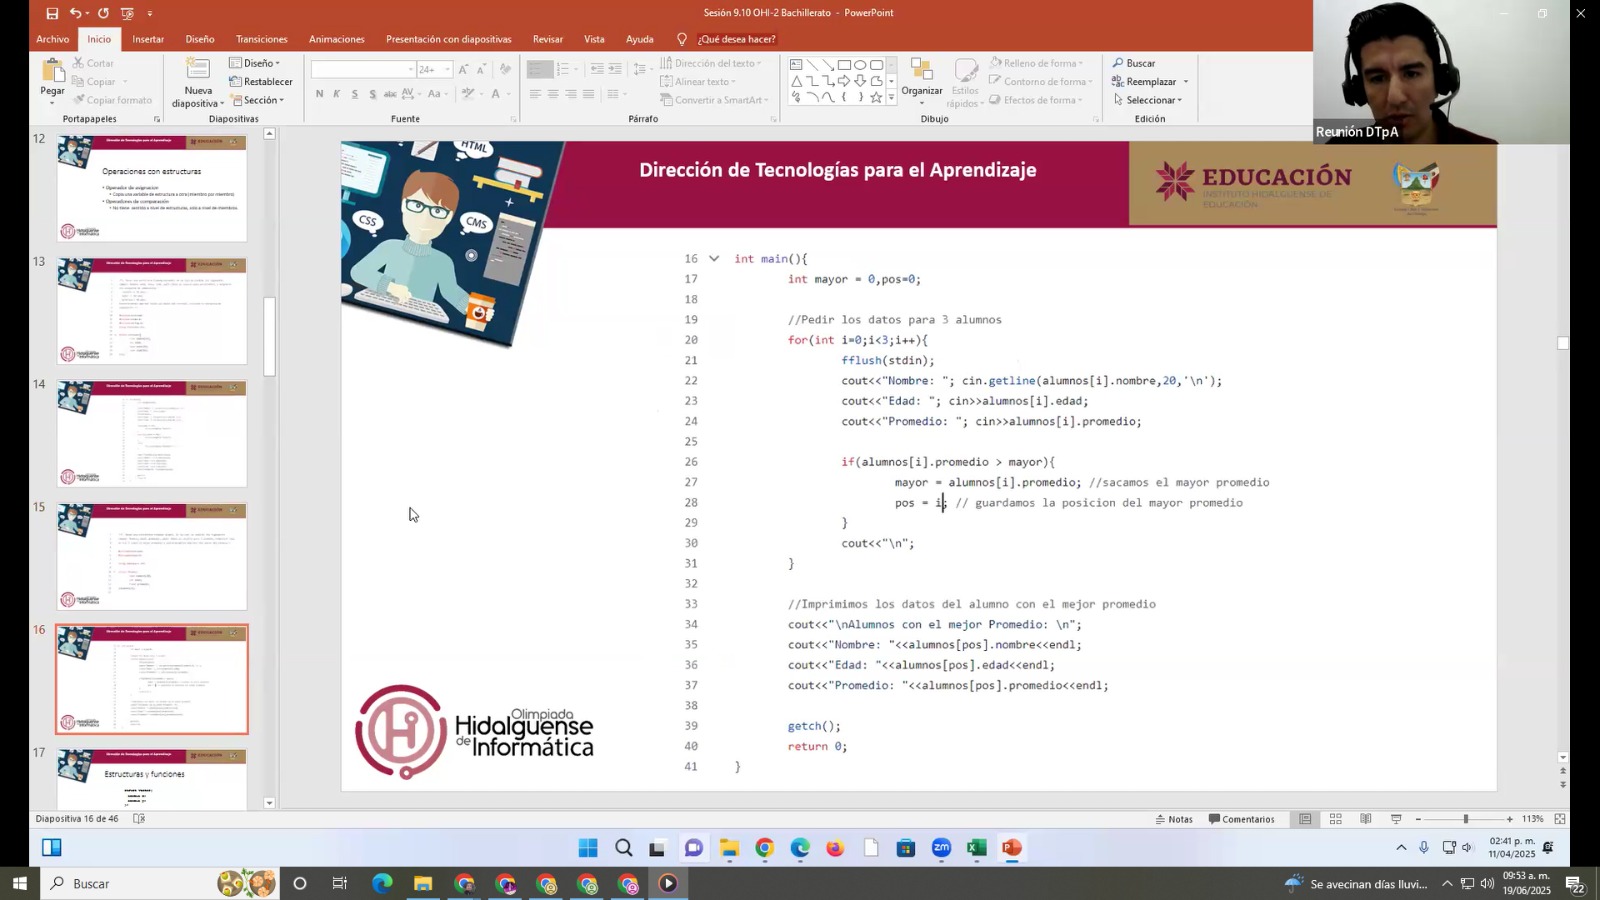Open reading view from status bar
The image size is (1600, 900).
1366,819
